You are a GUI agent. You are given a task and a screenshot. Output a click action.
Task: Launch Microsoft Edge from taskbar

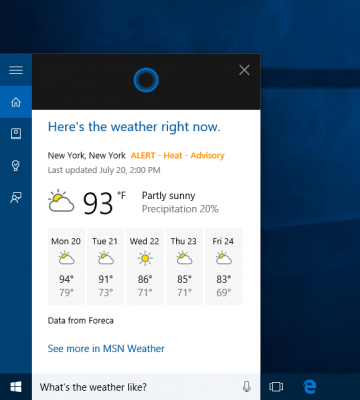point(310,387)
